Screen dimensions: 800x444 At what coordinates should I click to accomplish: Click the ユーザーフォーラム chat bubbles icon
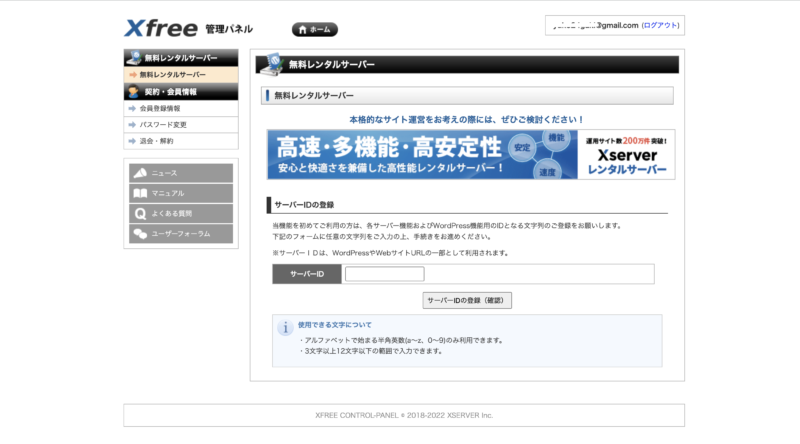click(140, 234)
